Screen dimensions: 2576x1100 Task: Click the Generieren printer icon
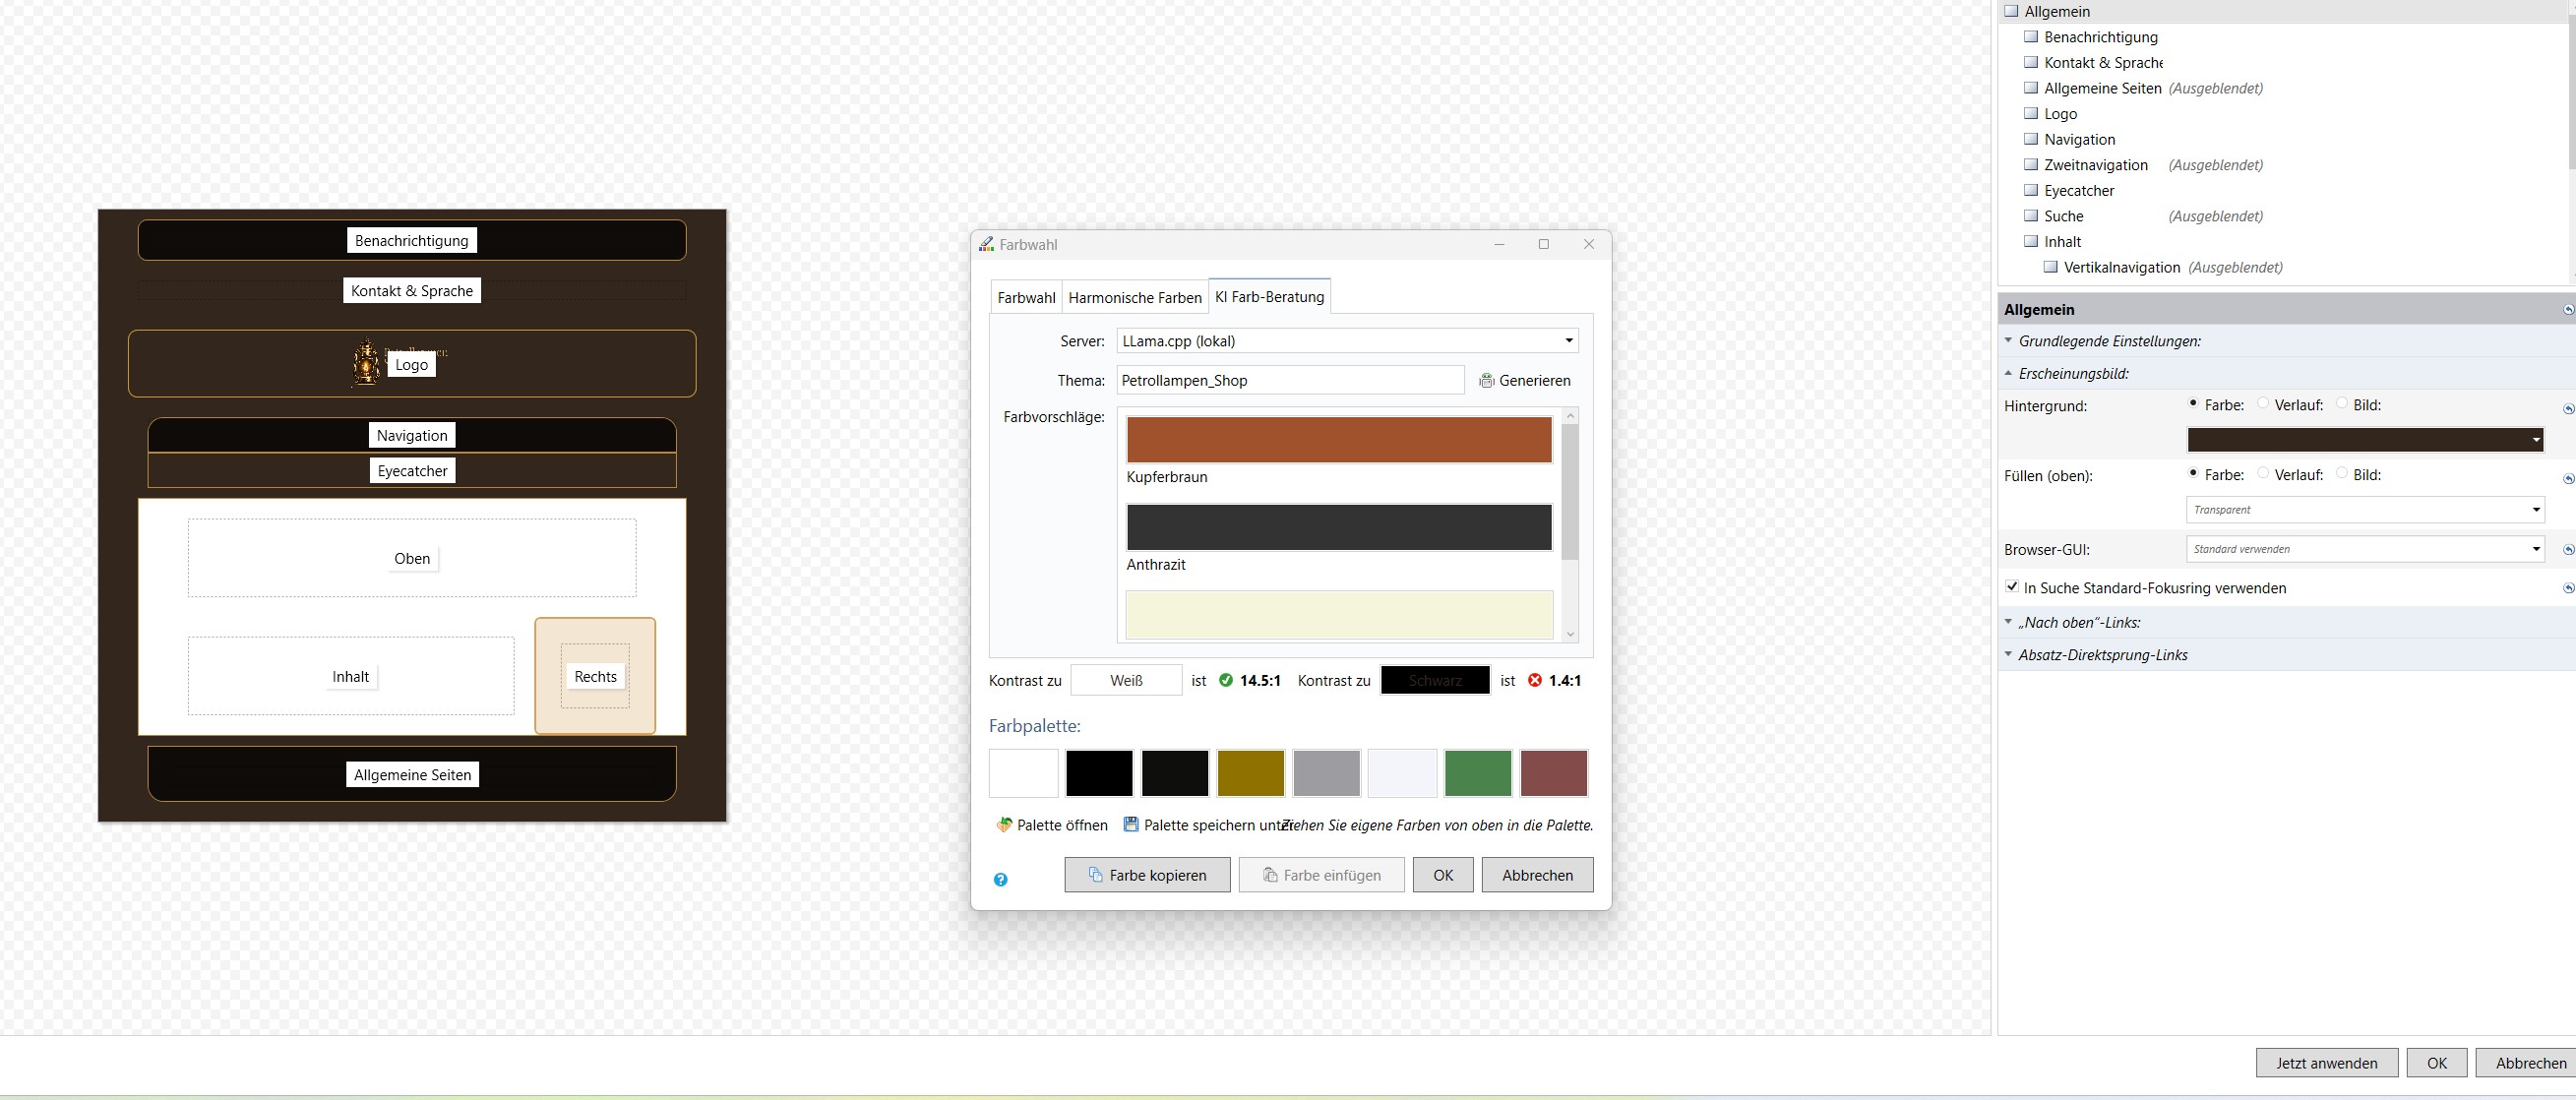(1486, 381)
